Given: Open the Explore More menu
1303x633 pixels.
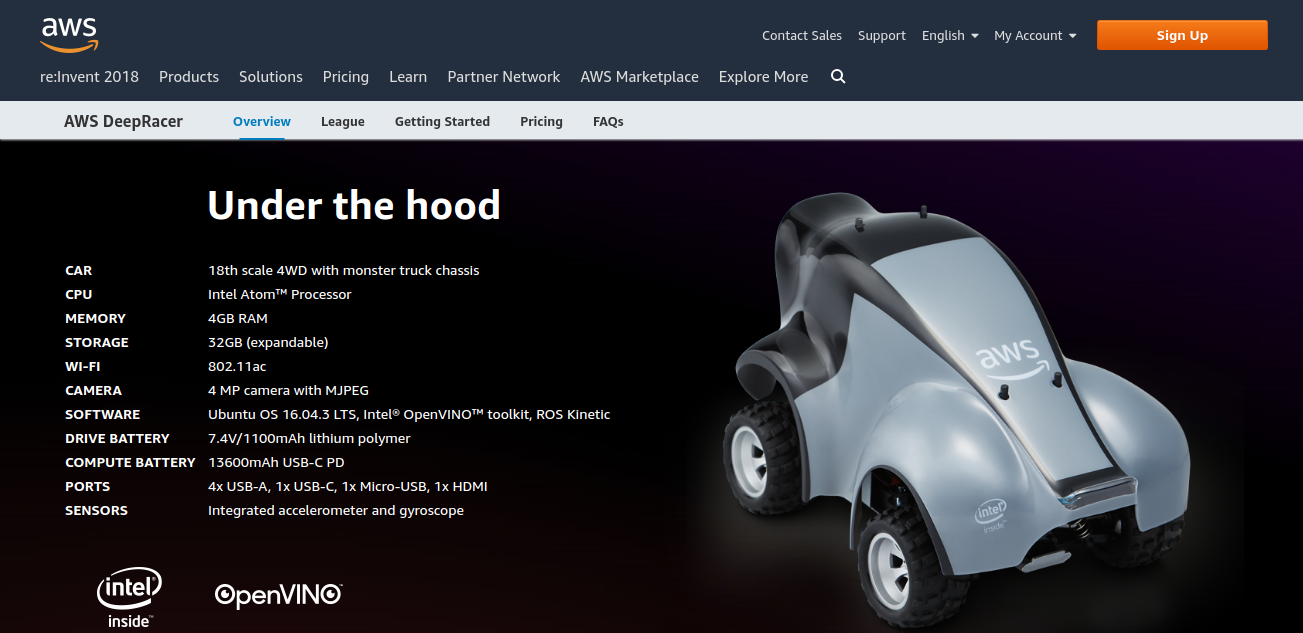Looking at the screenshot, I should pos(764,76).
